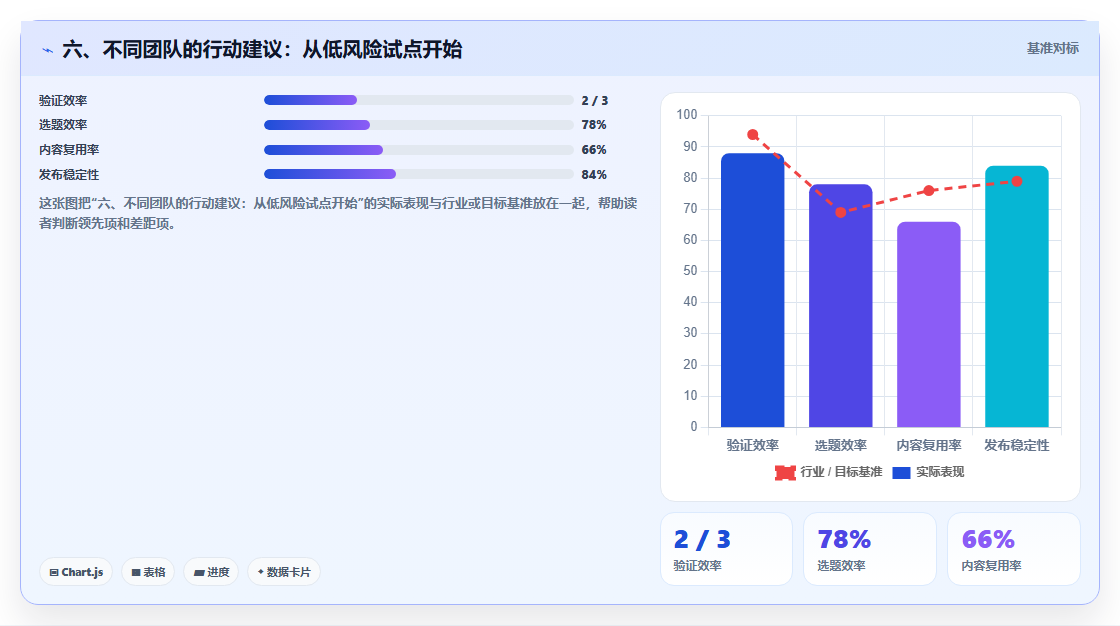
Task: Click the 78% 选题效率 data card
Action: pos(870,549)
